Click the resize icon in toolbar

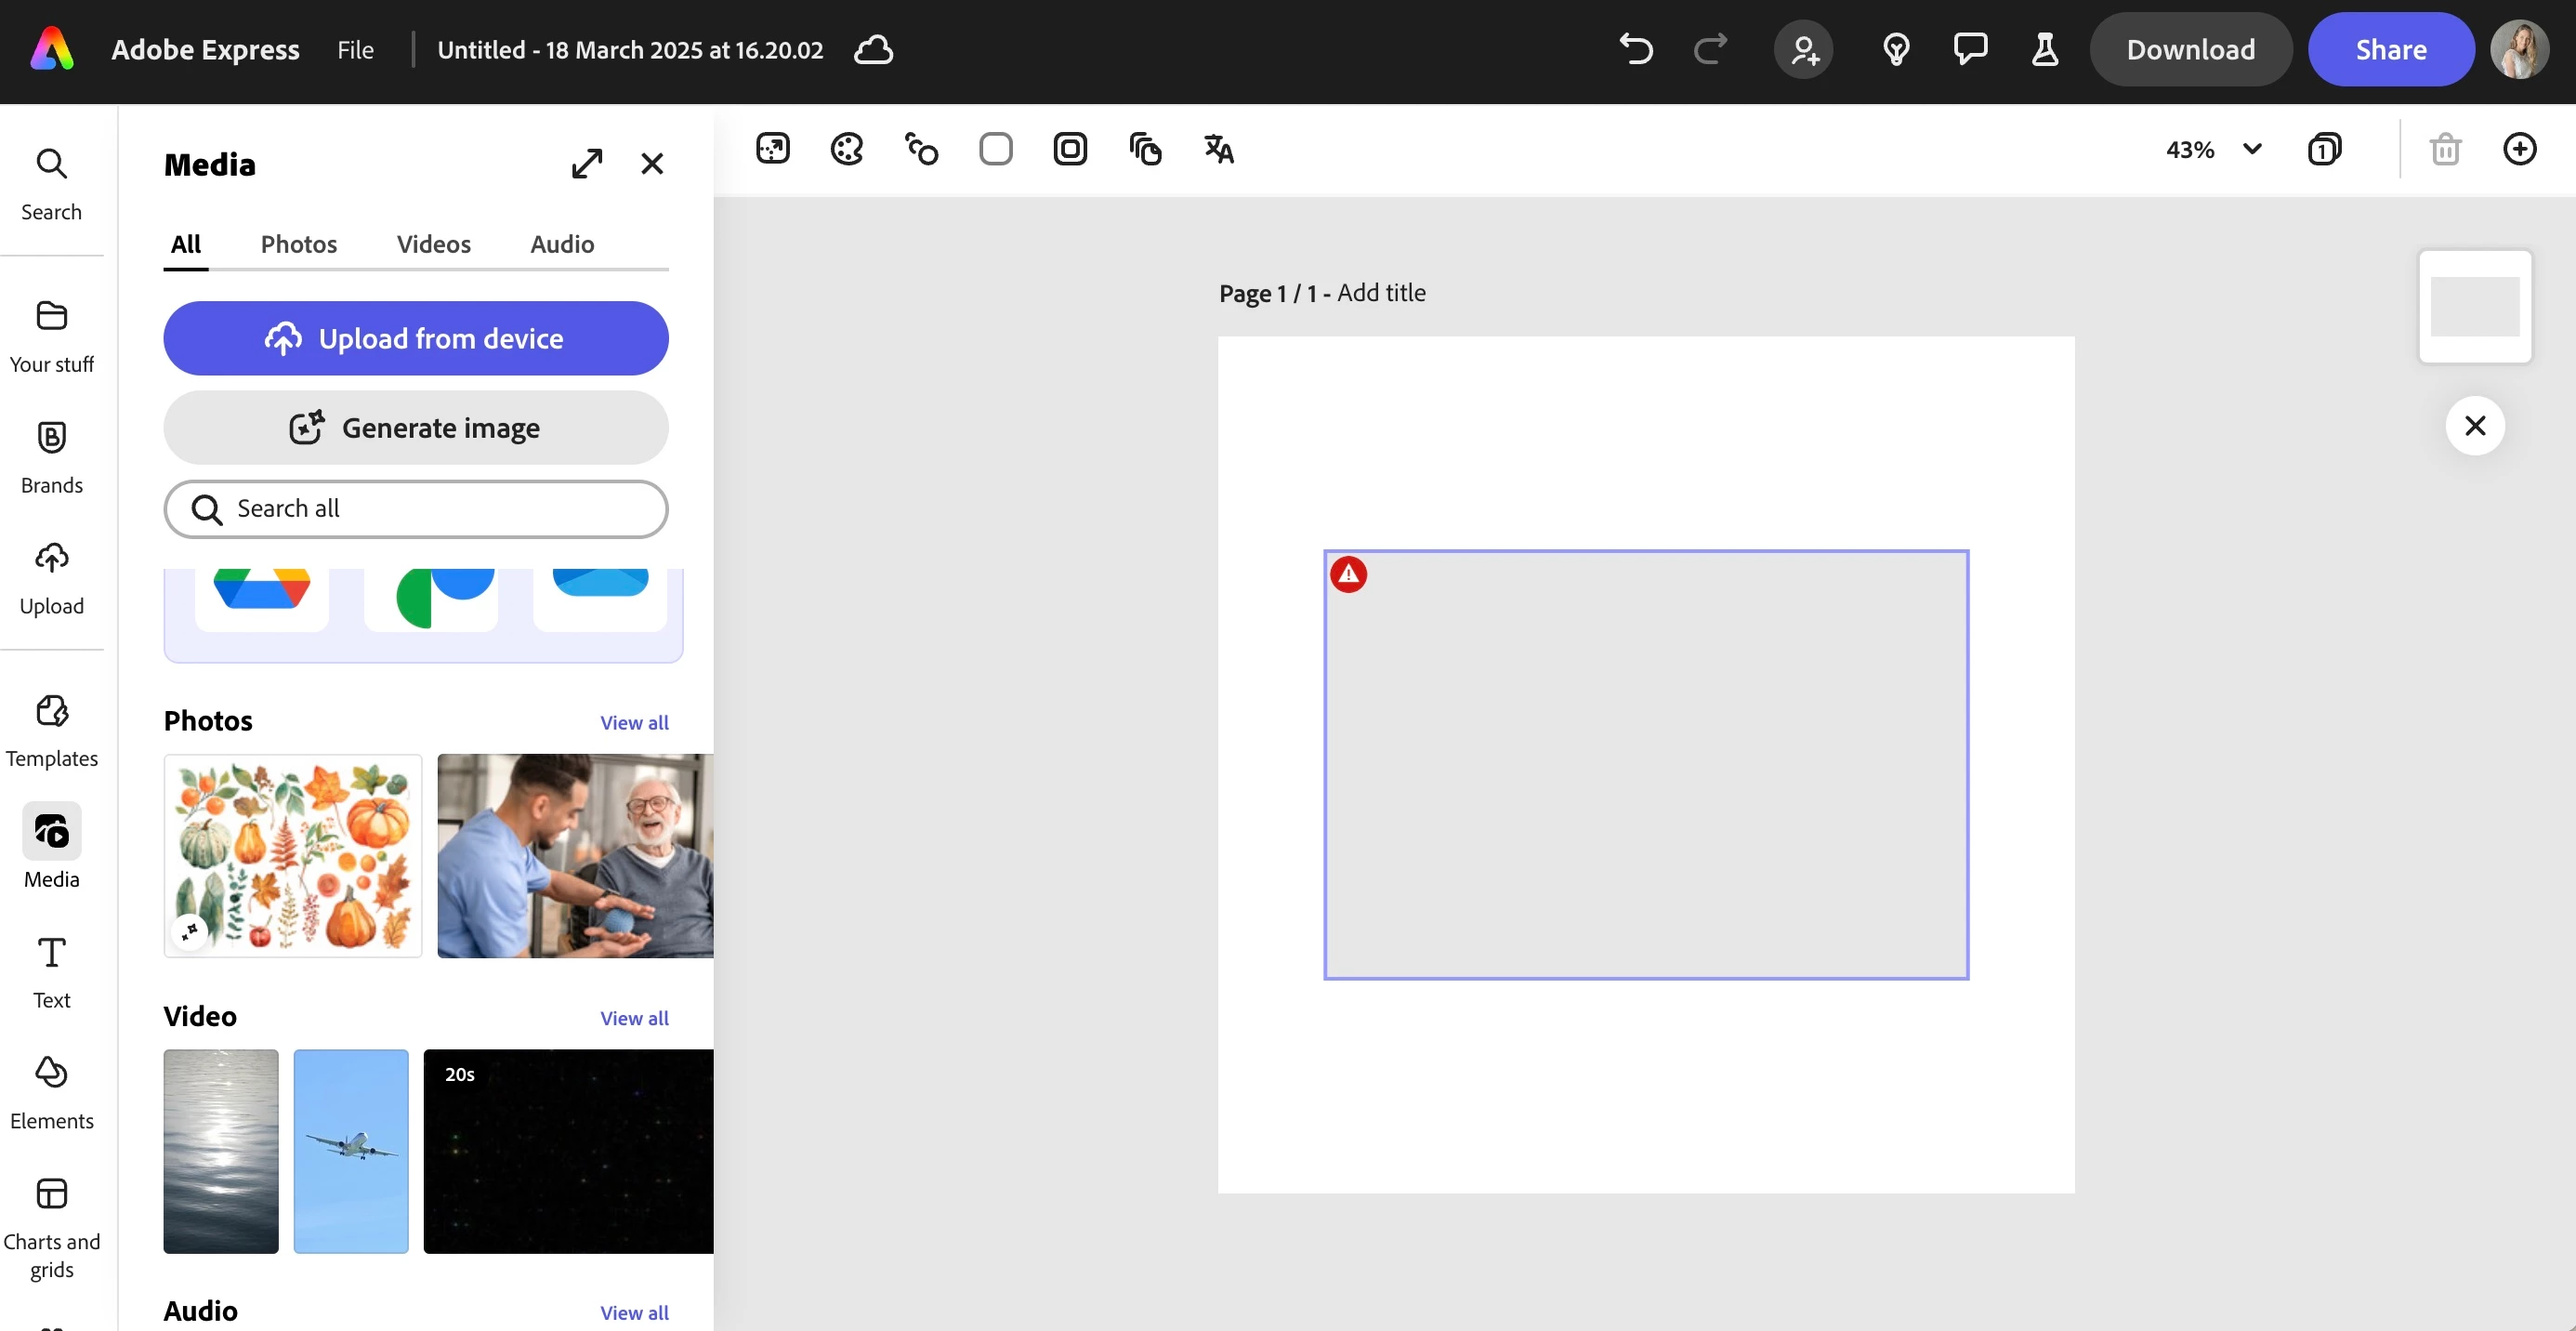click(772, 149)
